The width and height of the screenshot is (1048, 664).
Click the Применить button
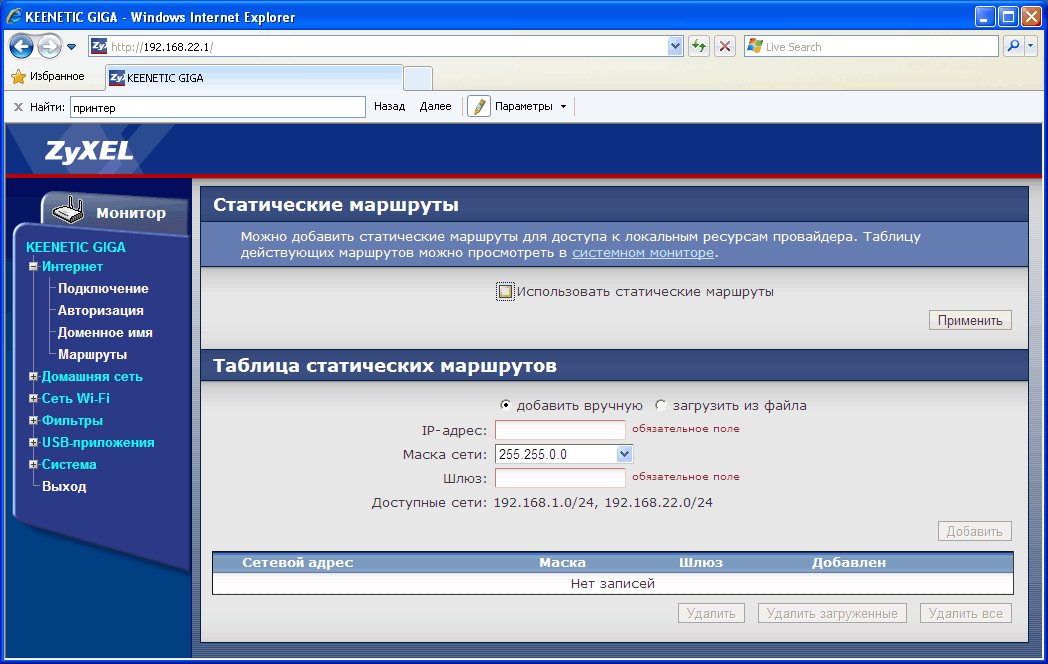pos(970,320)
